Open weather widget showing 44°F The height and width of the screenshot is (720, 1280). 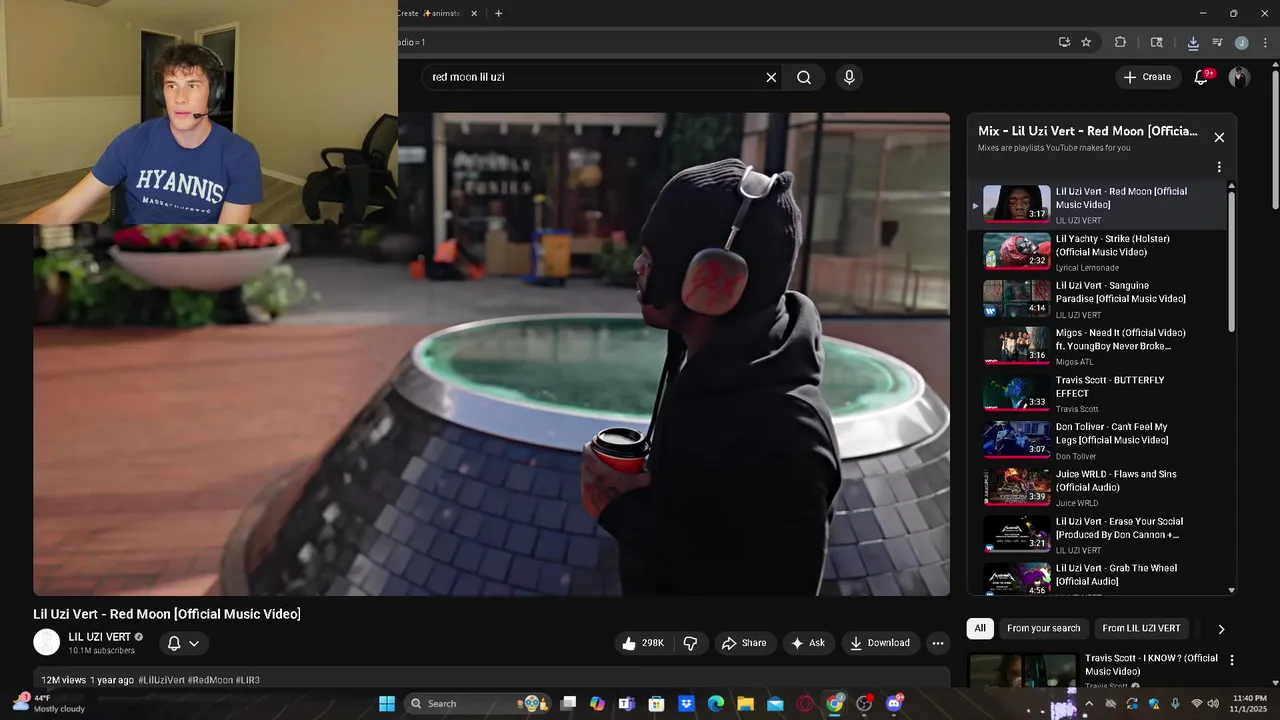click(48, 703)
